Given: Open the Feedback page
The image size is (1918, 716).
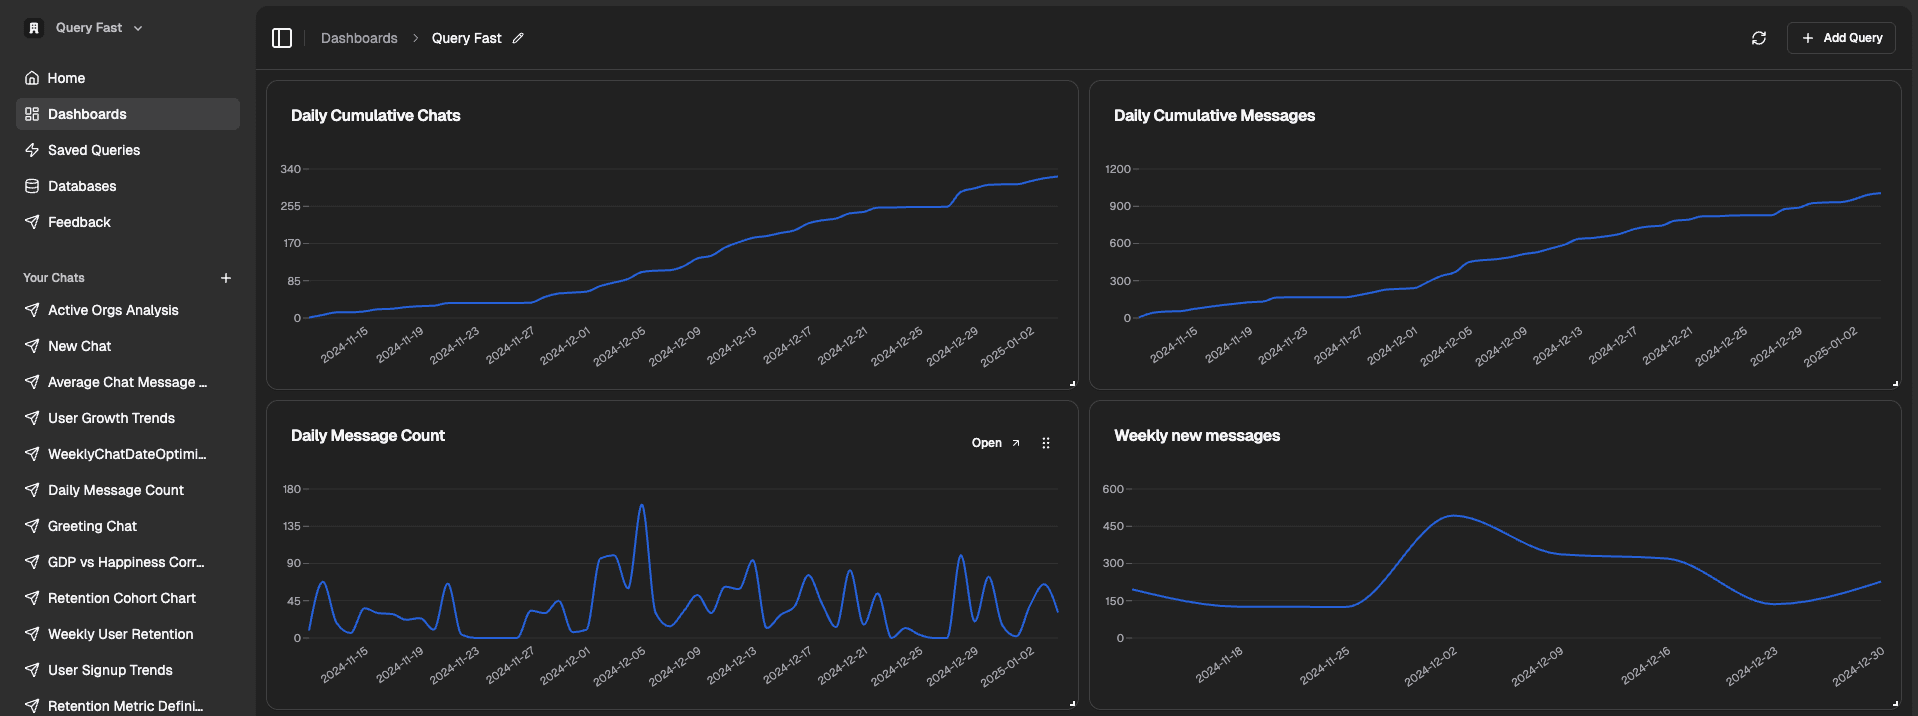Looking at the screenshot, I should 79,222.
